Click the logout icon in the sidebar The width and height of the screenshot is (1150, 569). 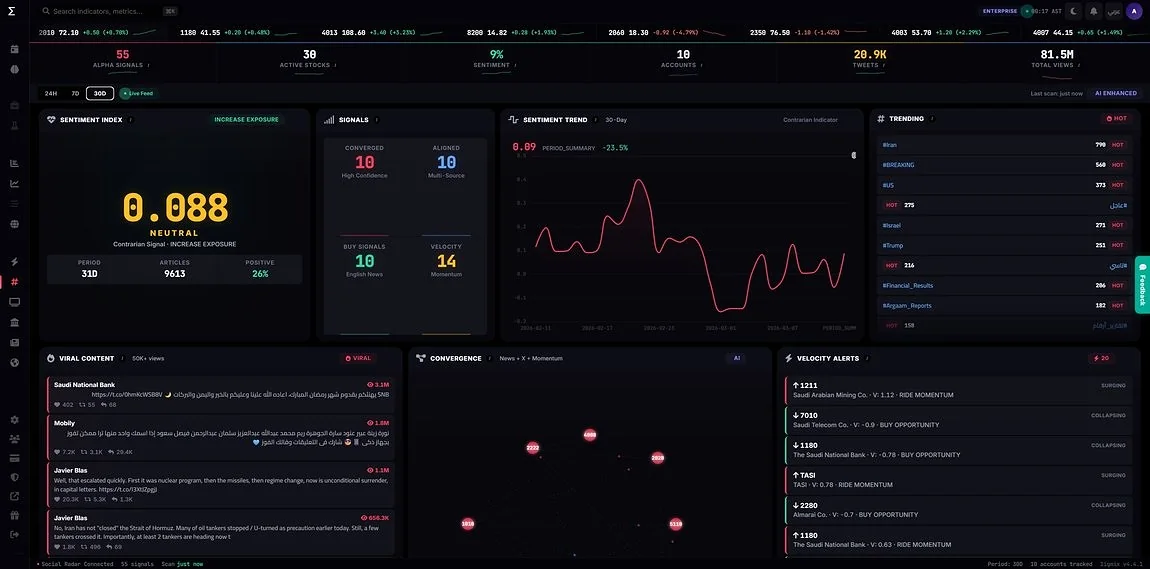(15, 535)
